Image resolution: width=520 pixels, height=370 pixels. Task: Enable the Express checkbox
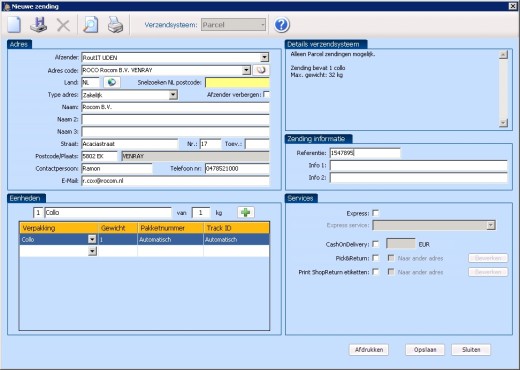(x=376, y=213)
